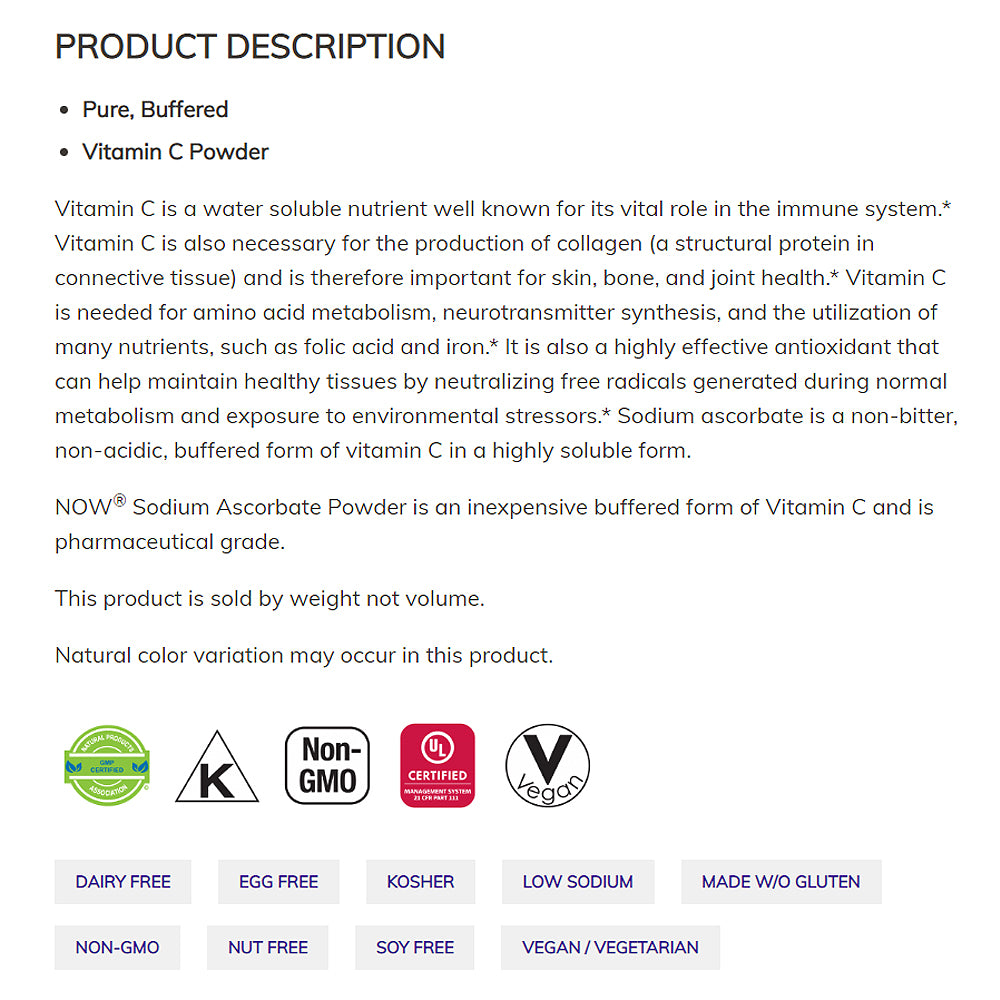1000x1000 pixels.
Task: Click the red UL Certified badge
Action: pos(437,765)
